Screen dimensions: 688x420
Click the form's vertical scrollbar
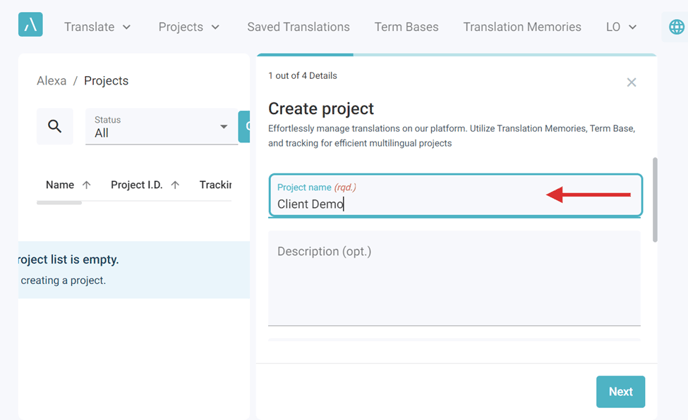coord(655,200)
